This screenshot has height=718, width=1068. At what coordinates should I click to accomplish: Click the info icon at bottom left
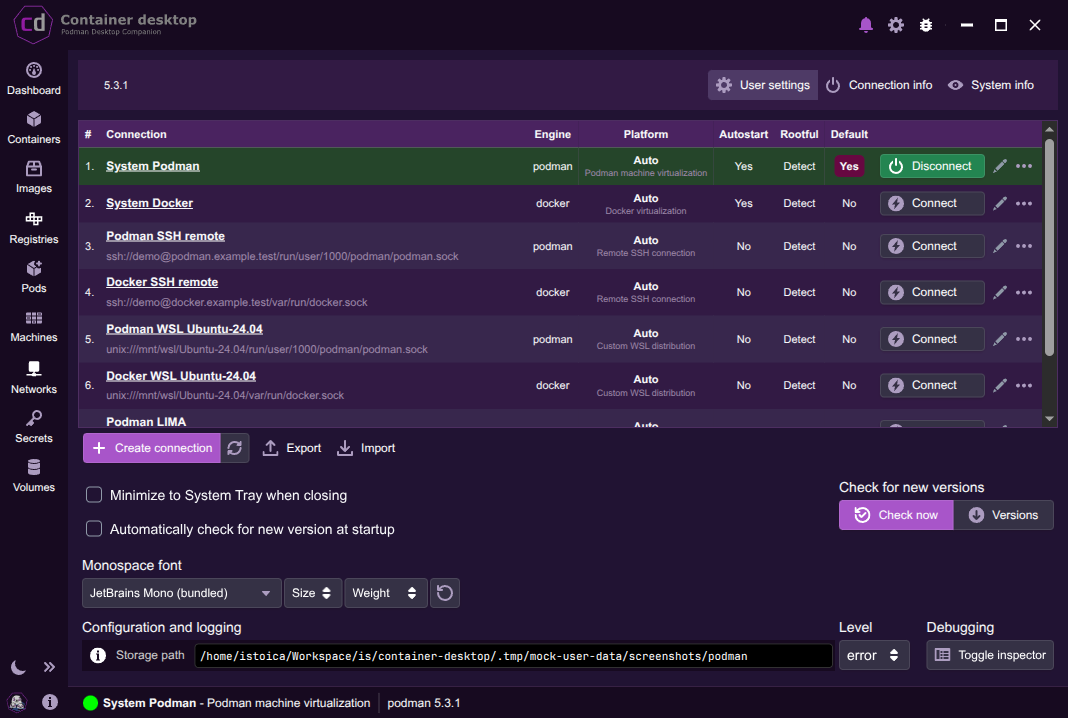pos(50,702)
